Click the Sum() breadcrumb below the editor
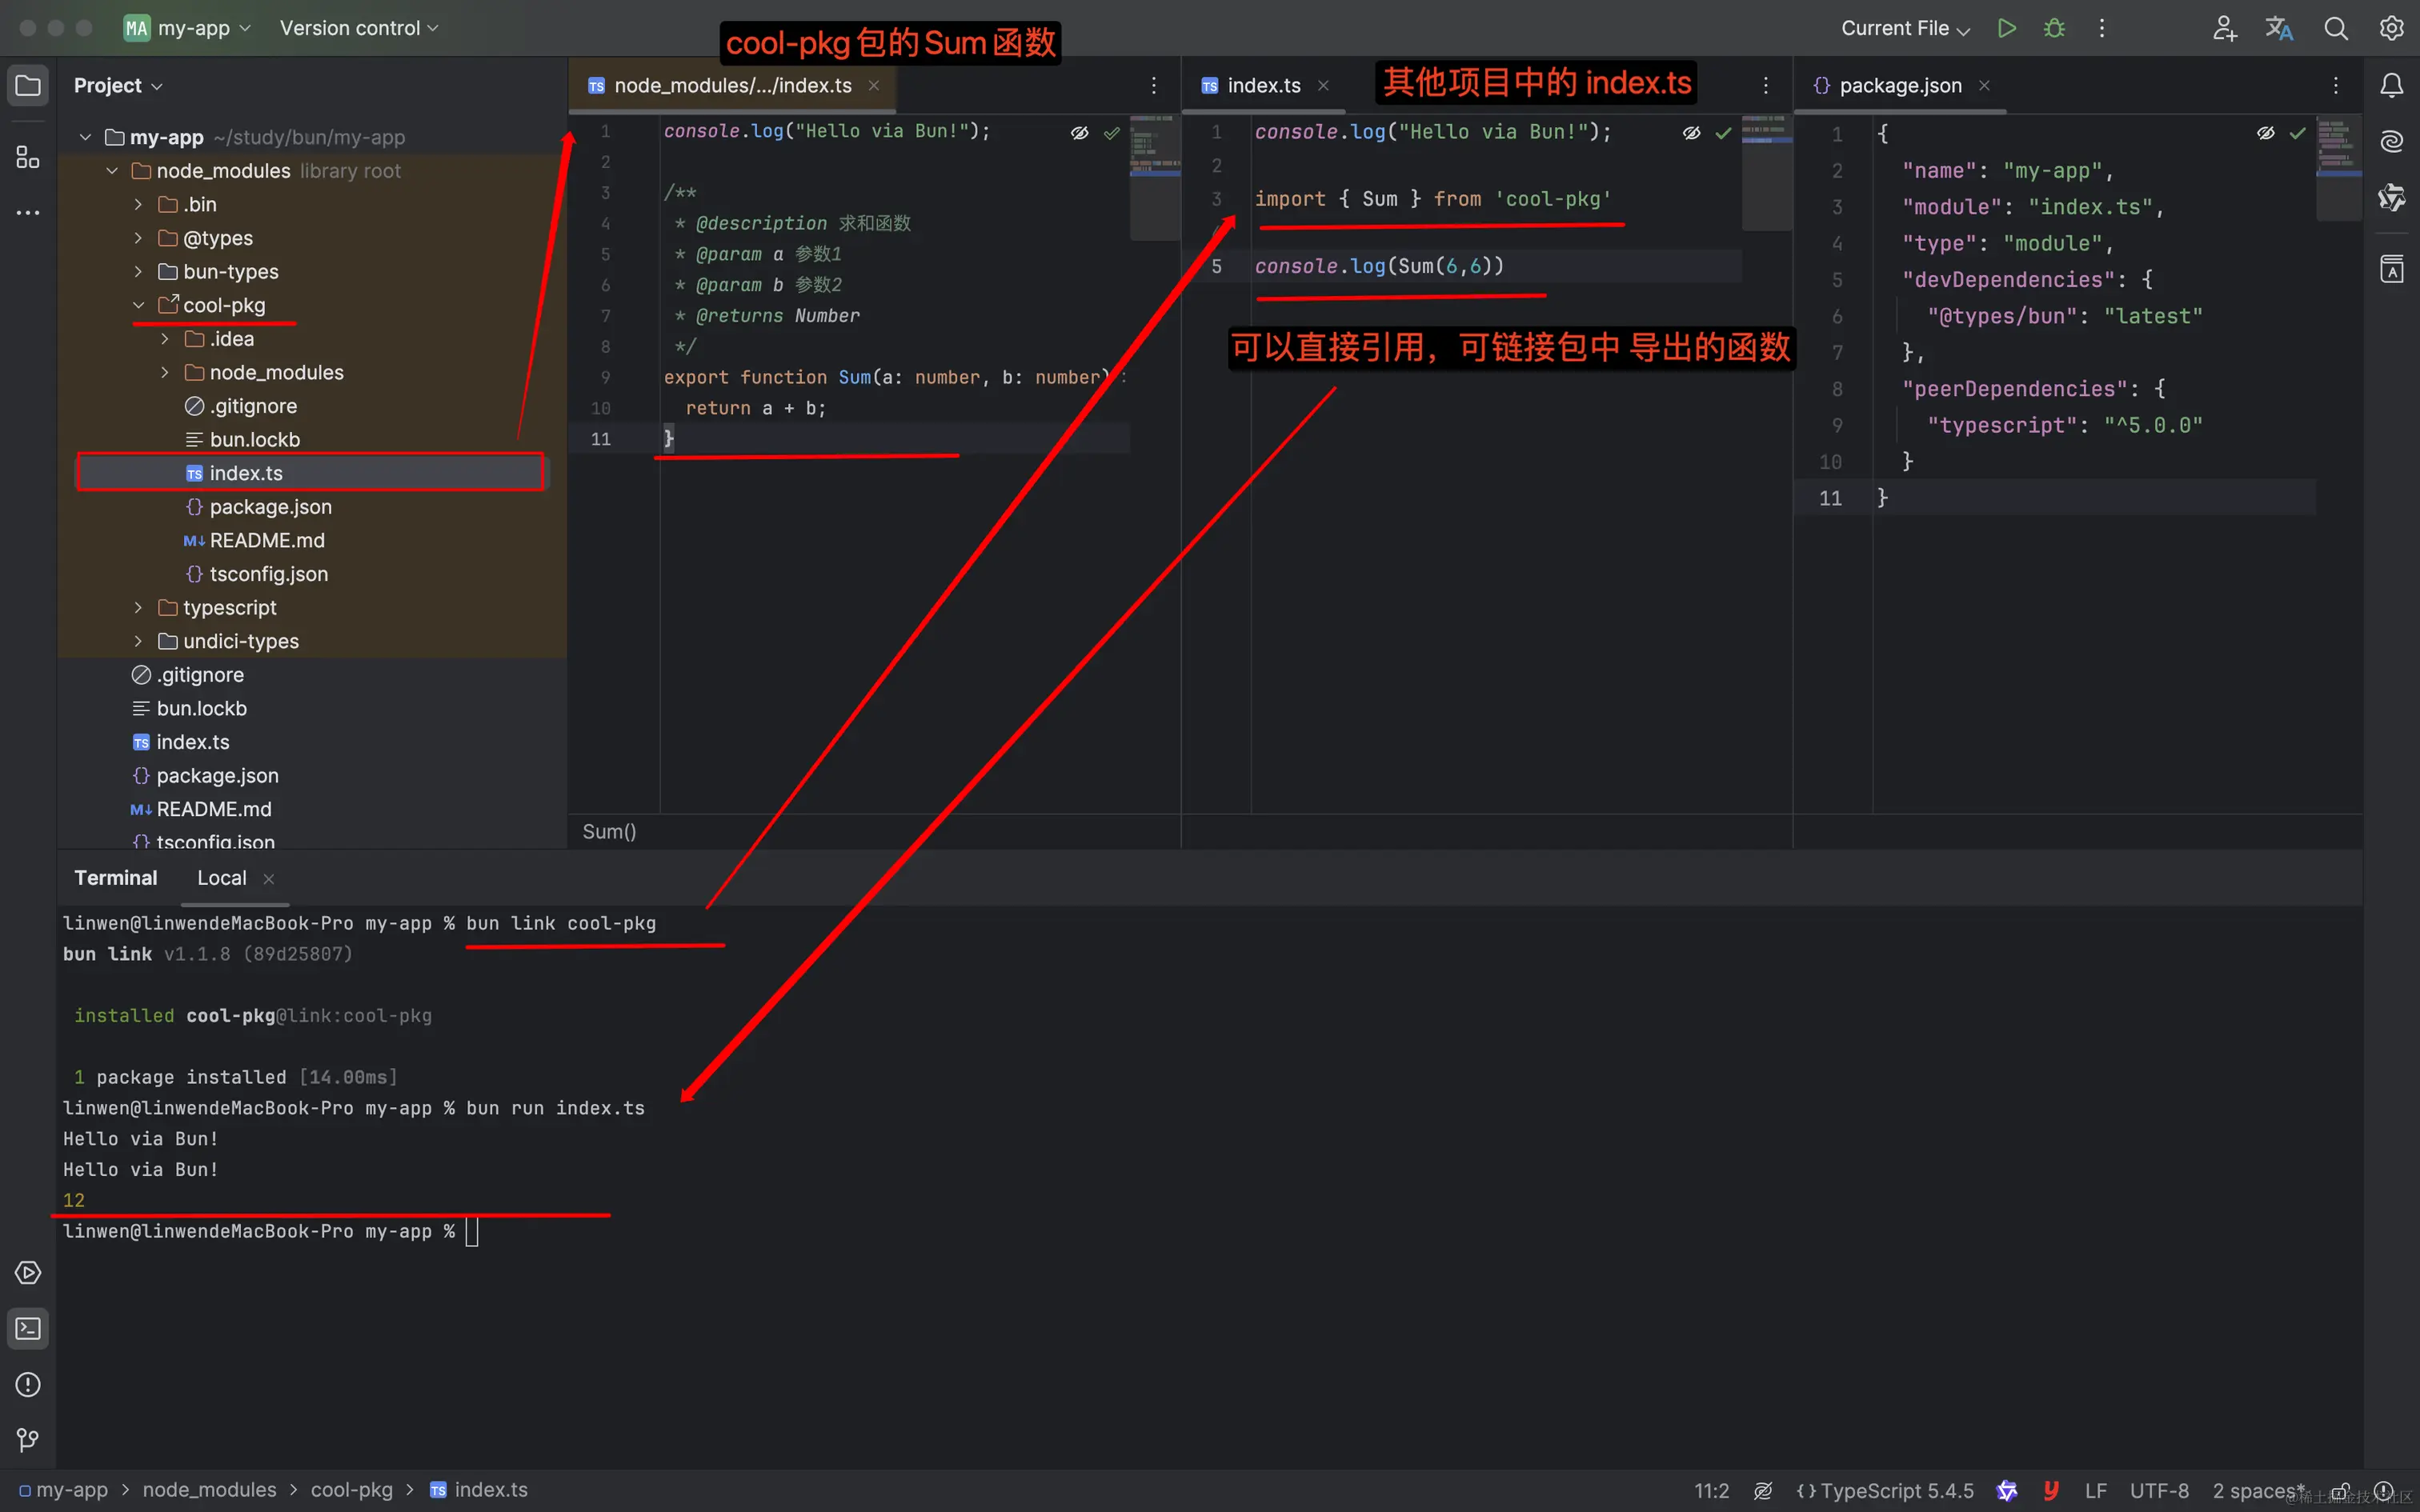This screenshot has width=2420, height=1512. click(x=608, y=831)
